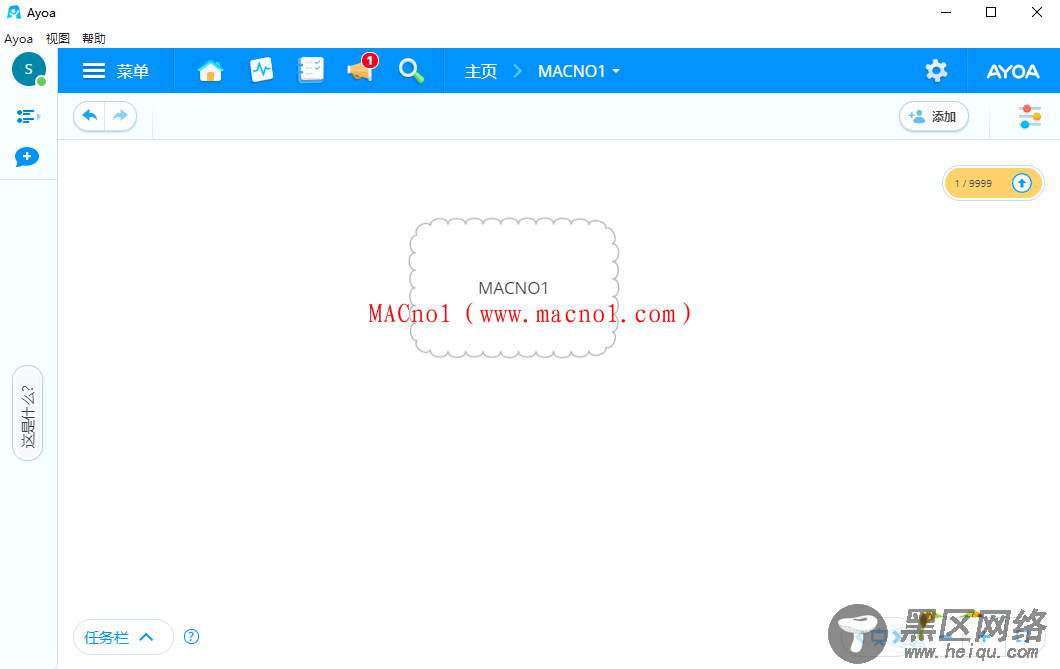Viewport: 1060px width, 669px height.
Task: Expand the MACNO1 breadcrumb dropdown
Action: click(x=579, y=71)
